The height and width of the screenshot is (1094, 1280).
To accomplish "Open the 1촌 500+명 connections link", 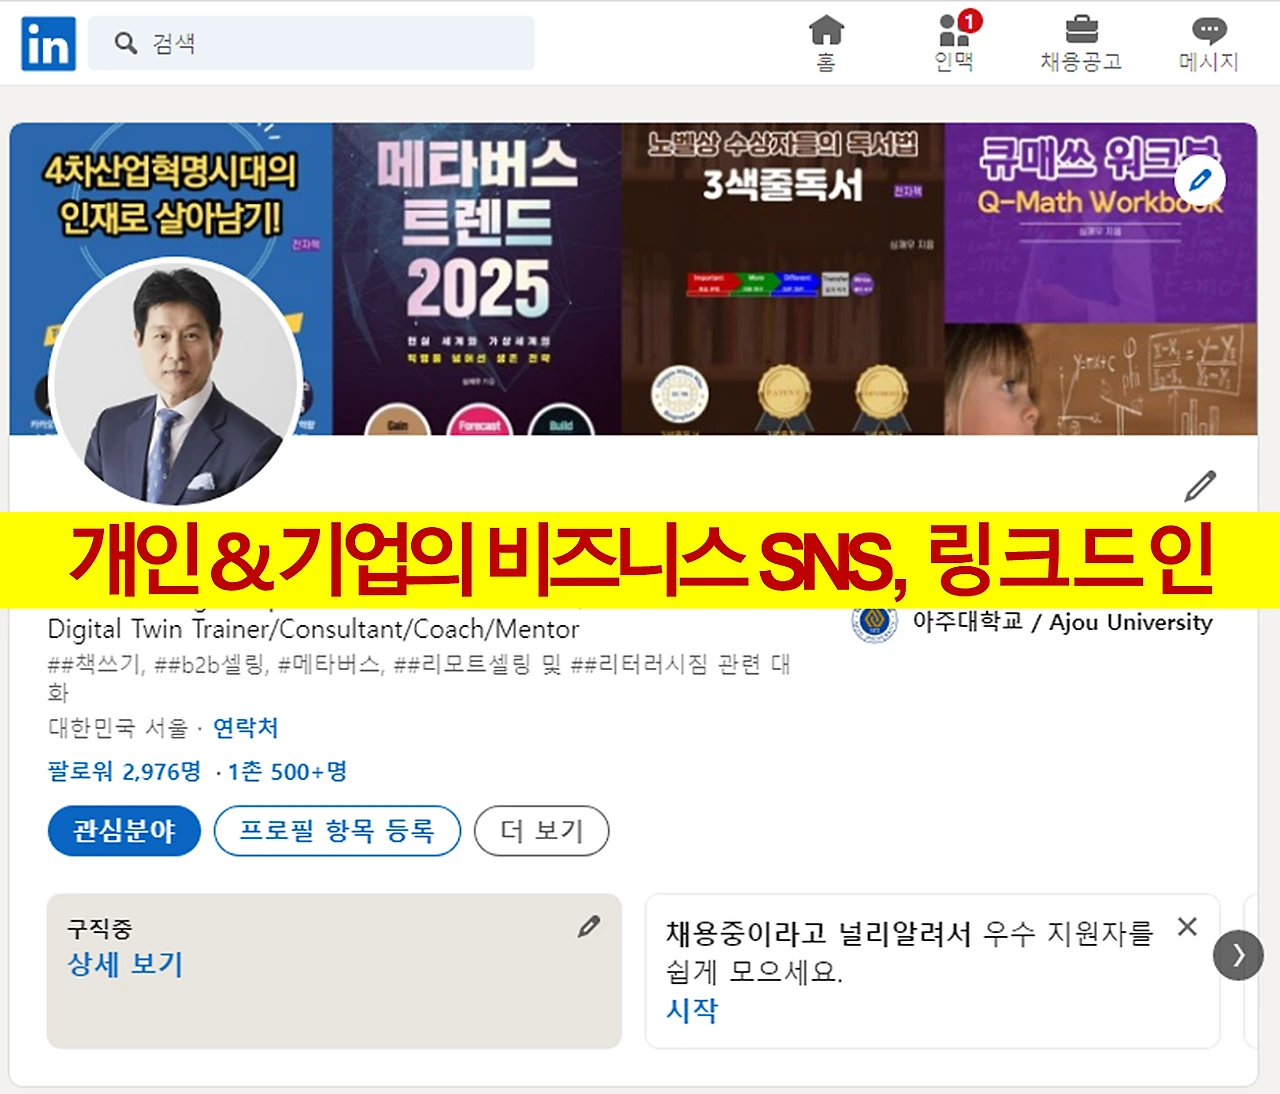I will 287,771.
